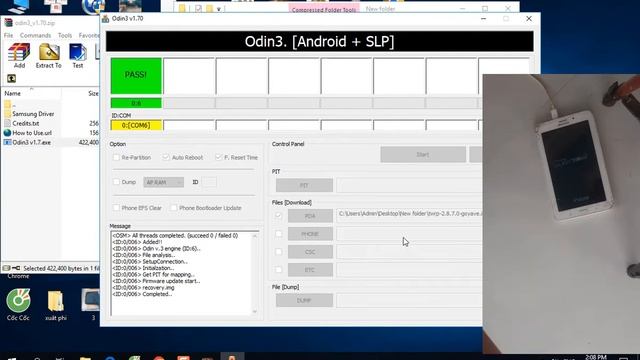Screen dimensions: 640x360
Task: Click the PIT file path field
Action: (x=409, y=185)
